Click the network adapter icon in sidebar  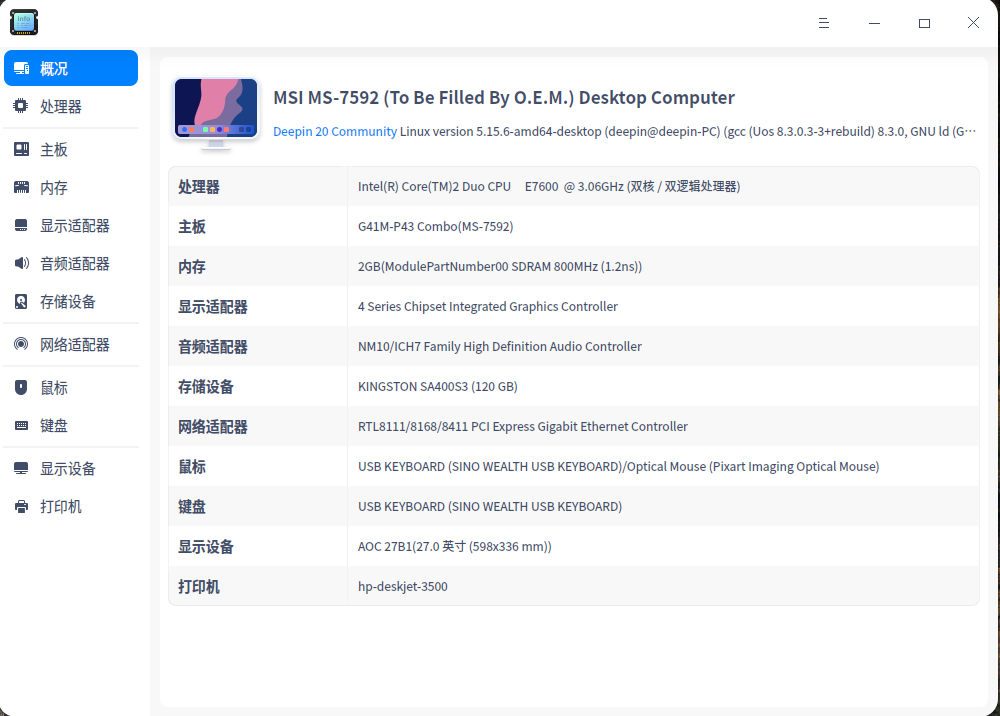[x=21, y=344]
